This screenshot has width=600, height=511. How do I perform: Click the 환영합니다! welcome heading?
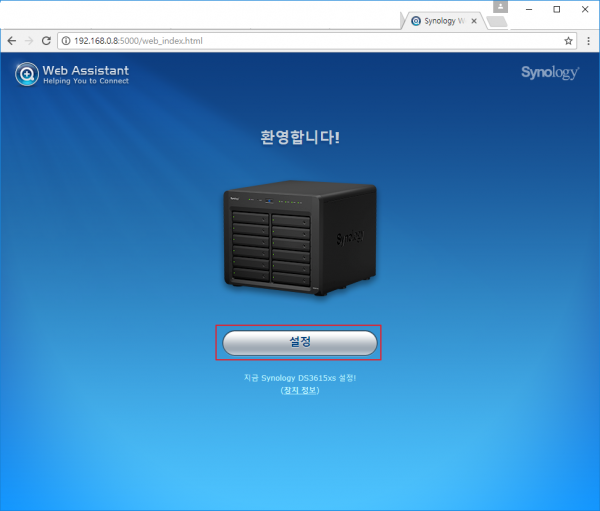click(x=299, y=136)
